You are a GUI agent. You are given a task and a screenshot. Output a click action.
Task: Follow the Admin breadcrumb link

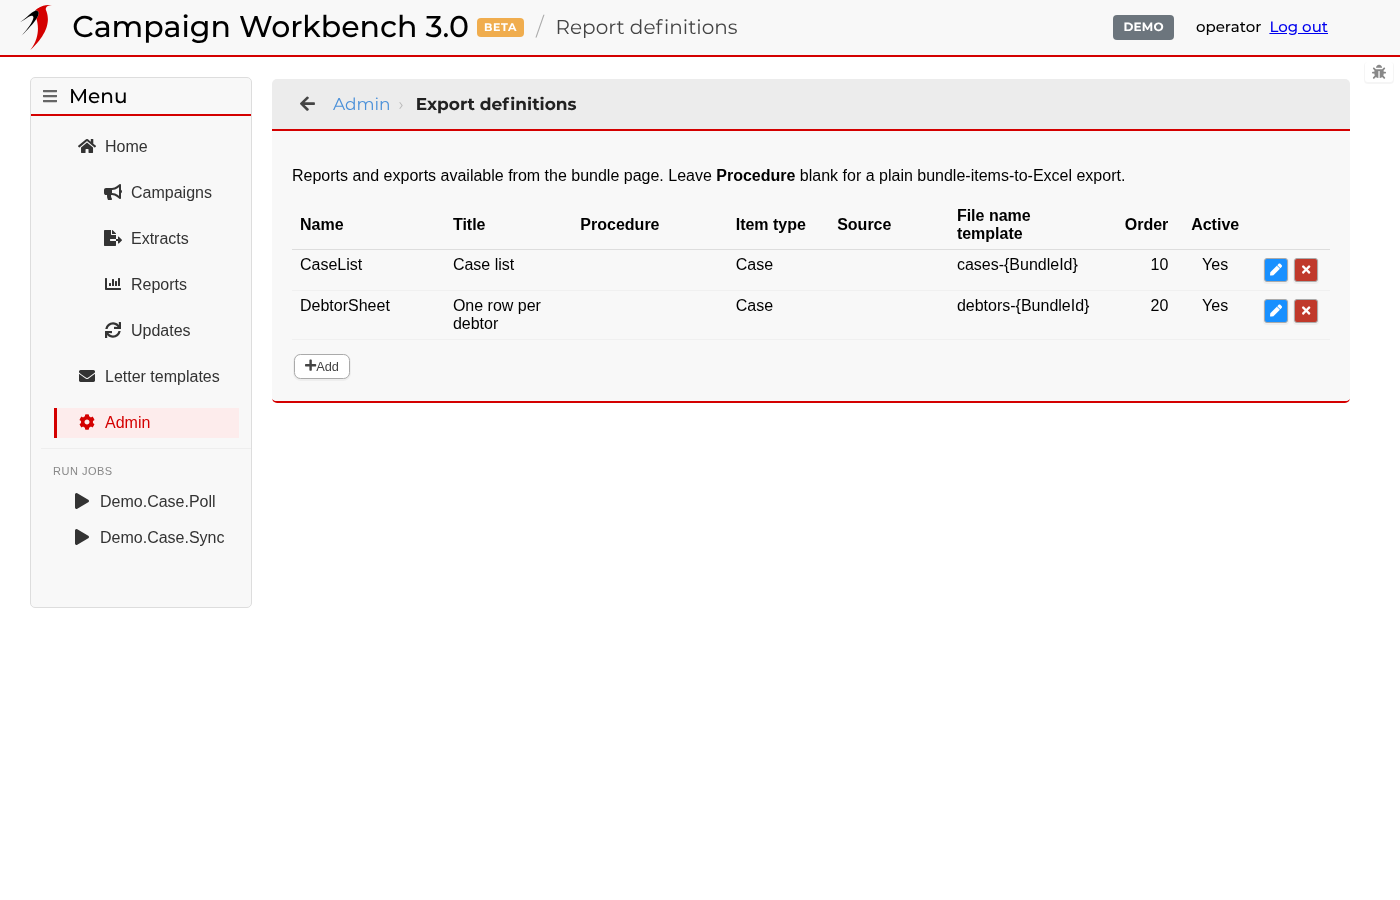[x=361, y=104]
